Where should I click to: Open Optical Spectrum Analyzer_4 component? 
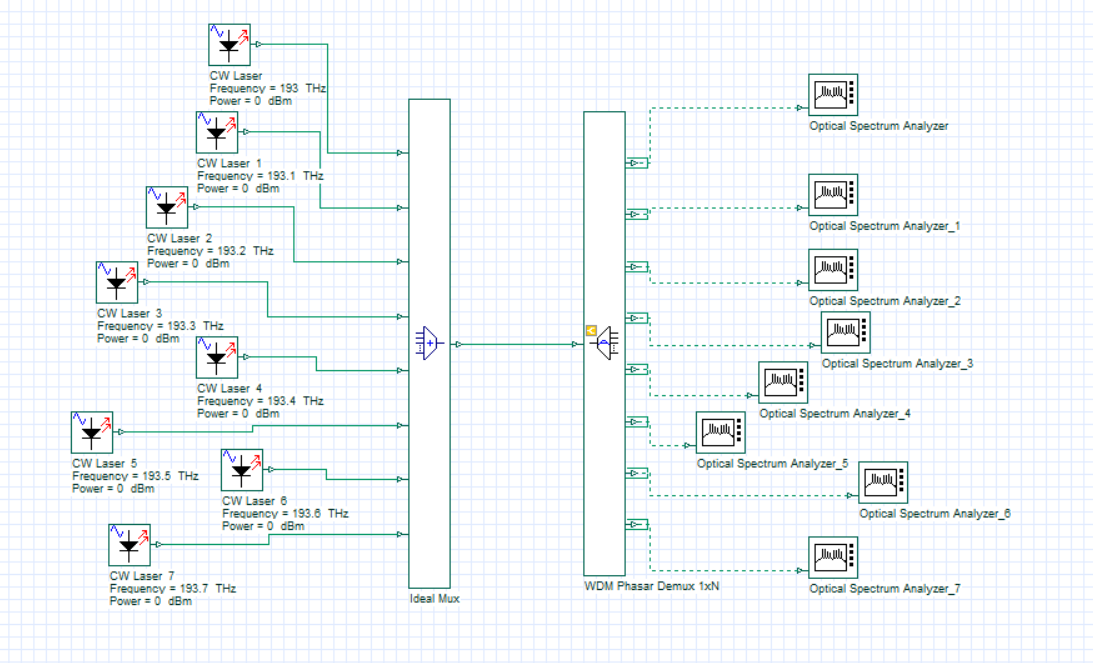click(782, 383)
